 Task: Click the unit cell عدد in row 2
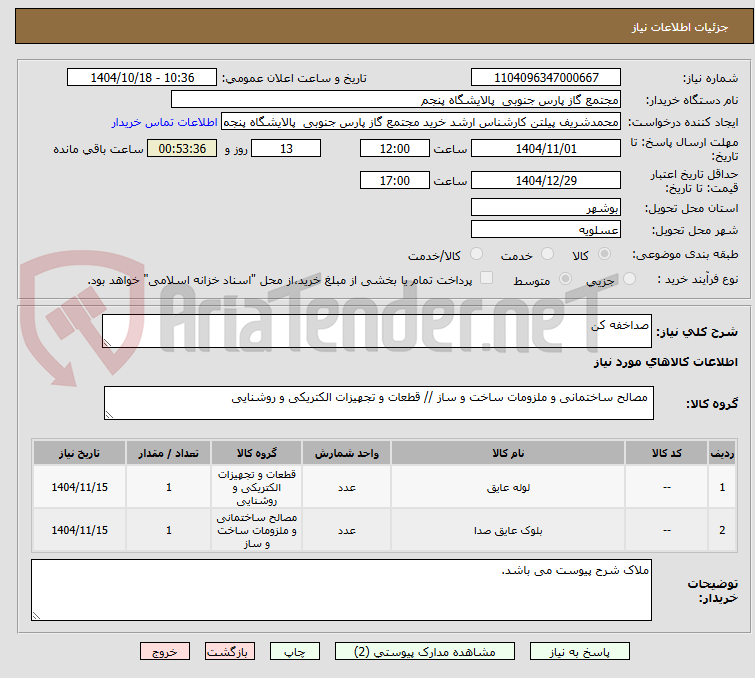(x=347, y=530)
